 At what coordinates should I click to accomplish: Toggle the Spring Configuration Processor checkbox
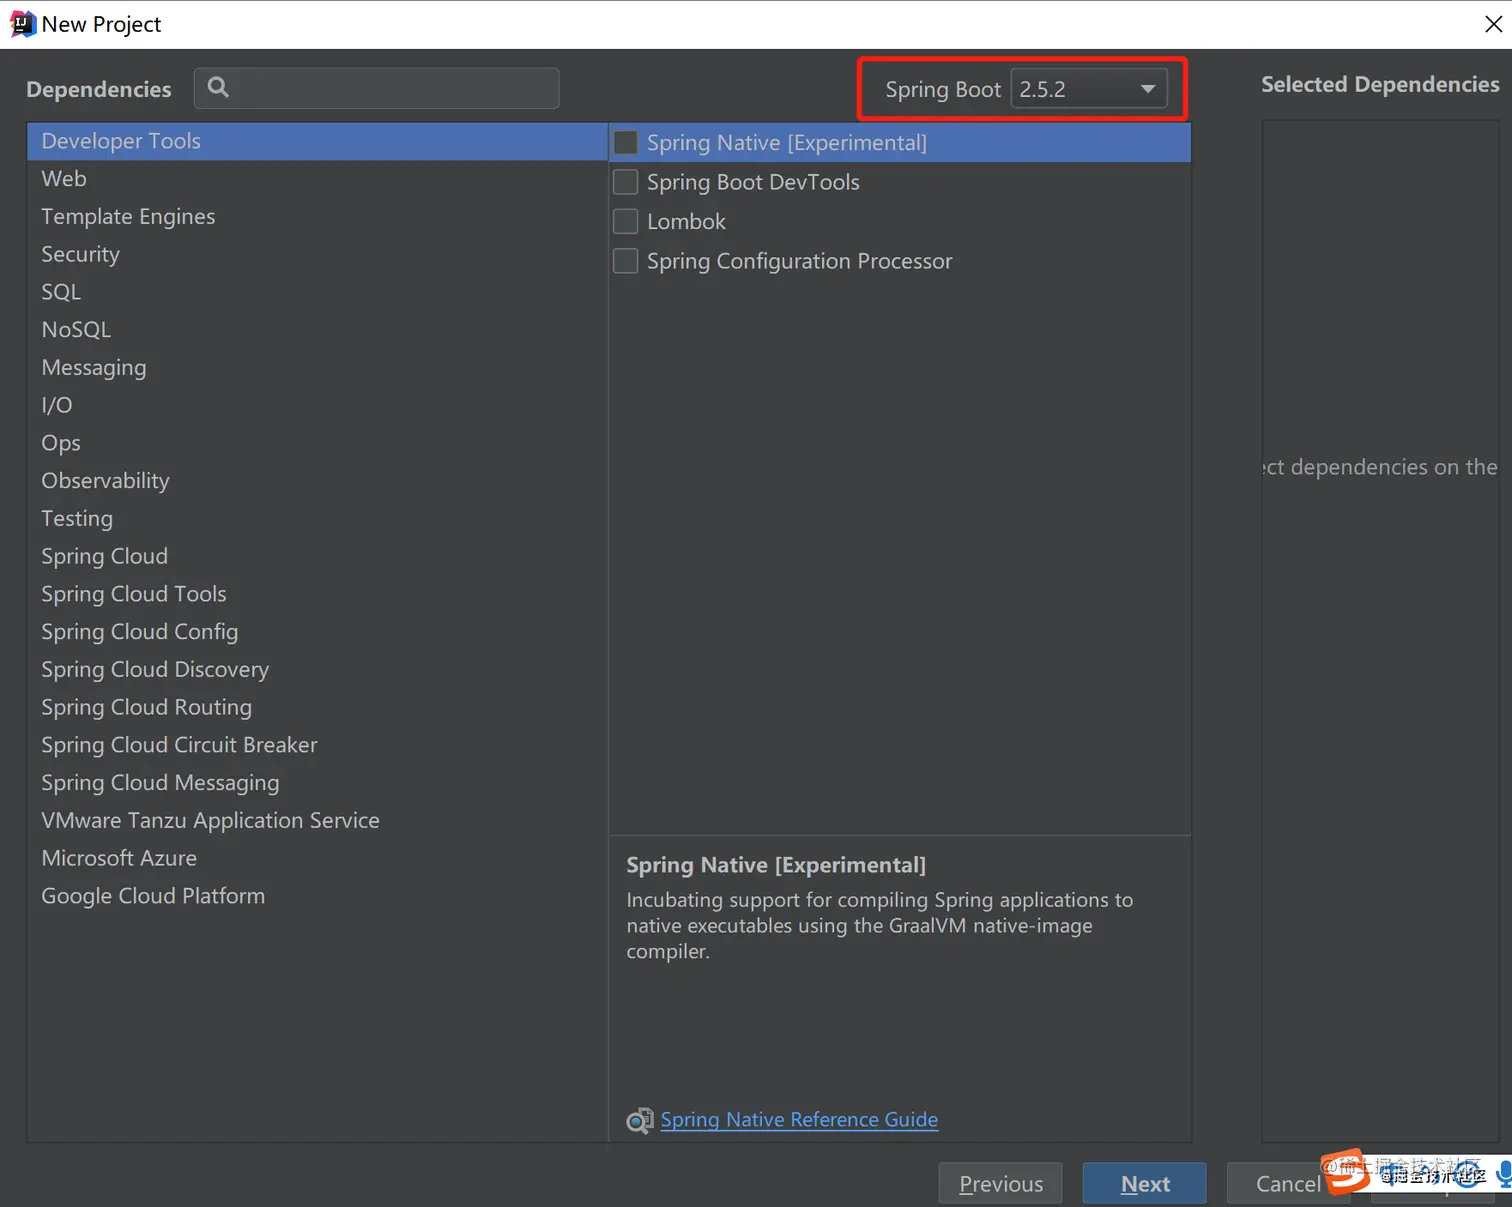pyautogui.click(x=626, y=261)
